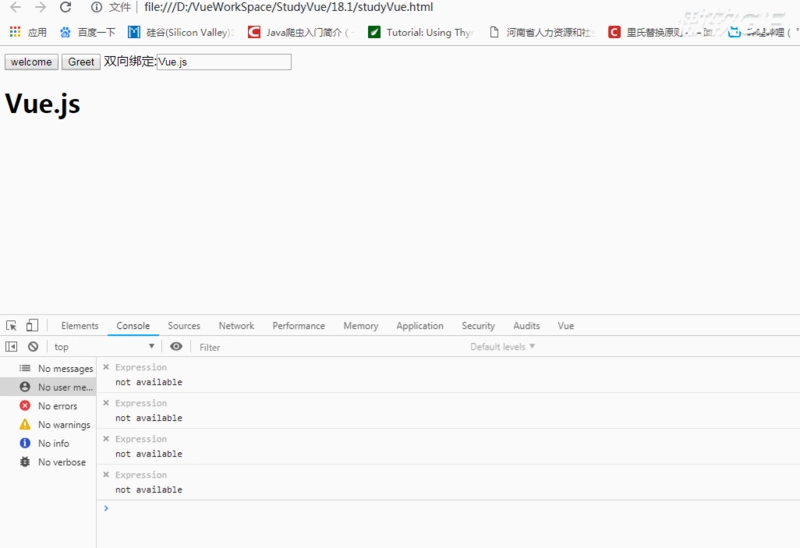Clear the console with the ban icon
The height and width of the screenshot is (548, 800).
coord(33,347)
